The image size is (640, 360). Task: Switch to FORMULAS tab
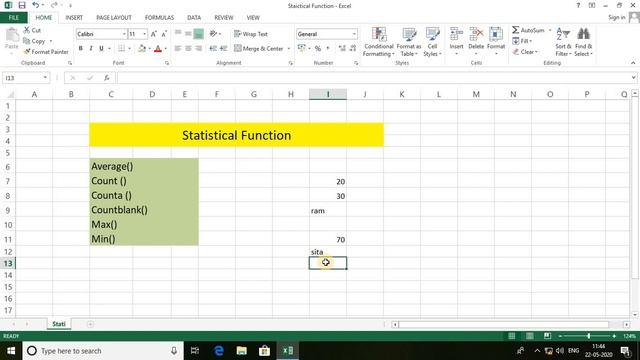click(x=159, y=18)
